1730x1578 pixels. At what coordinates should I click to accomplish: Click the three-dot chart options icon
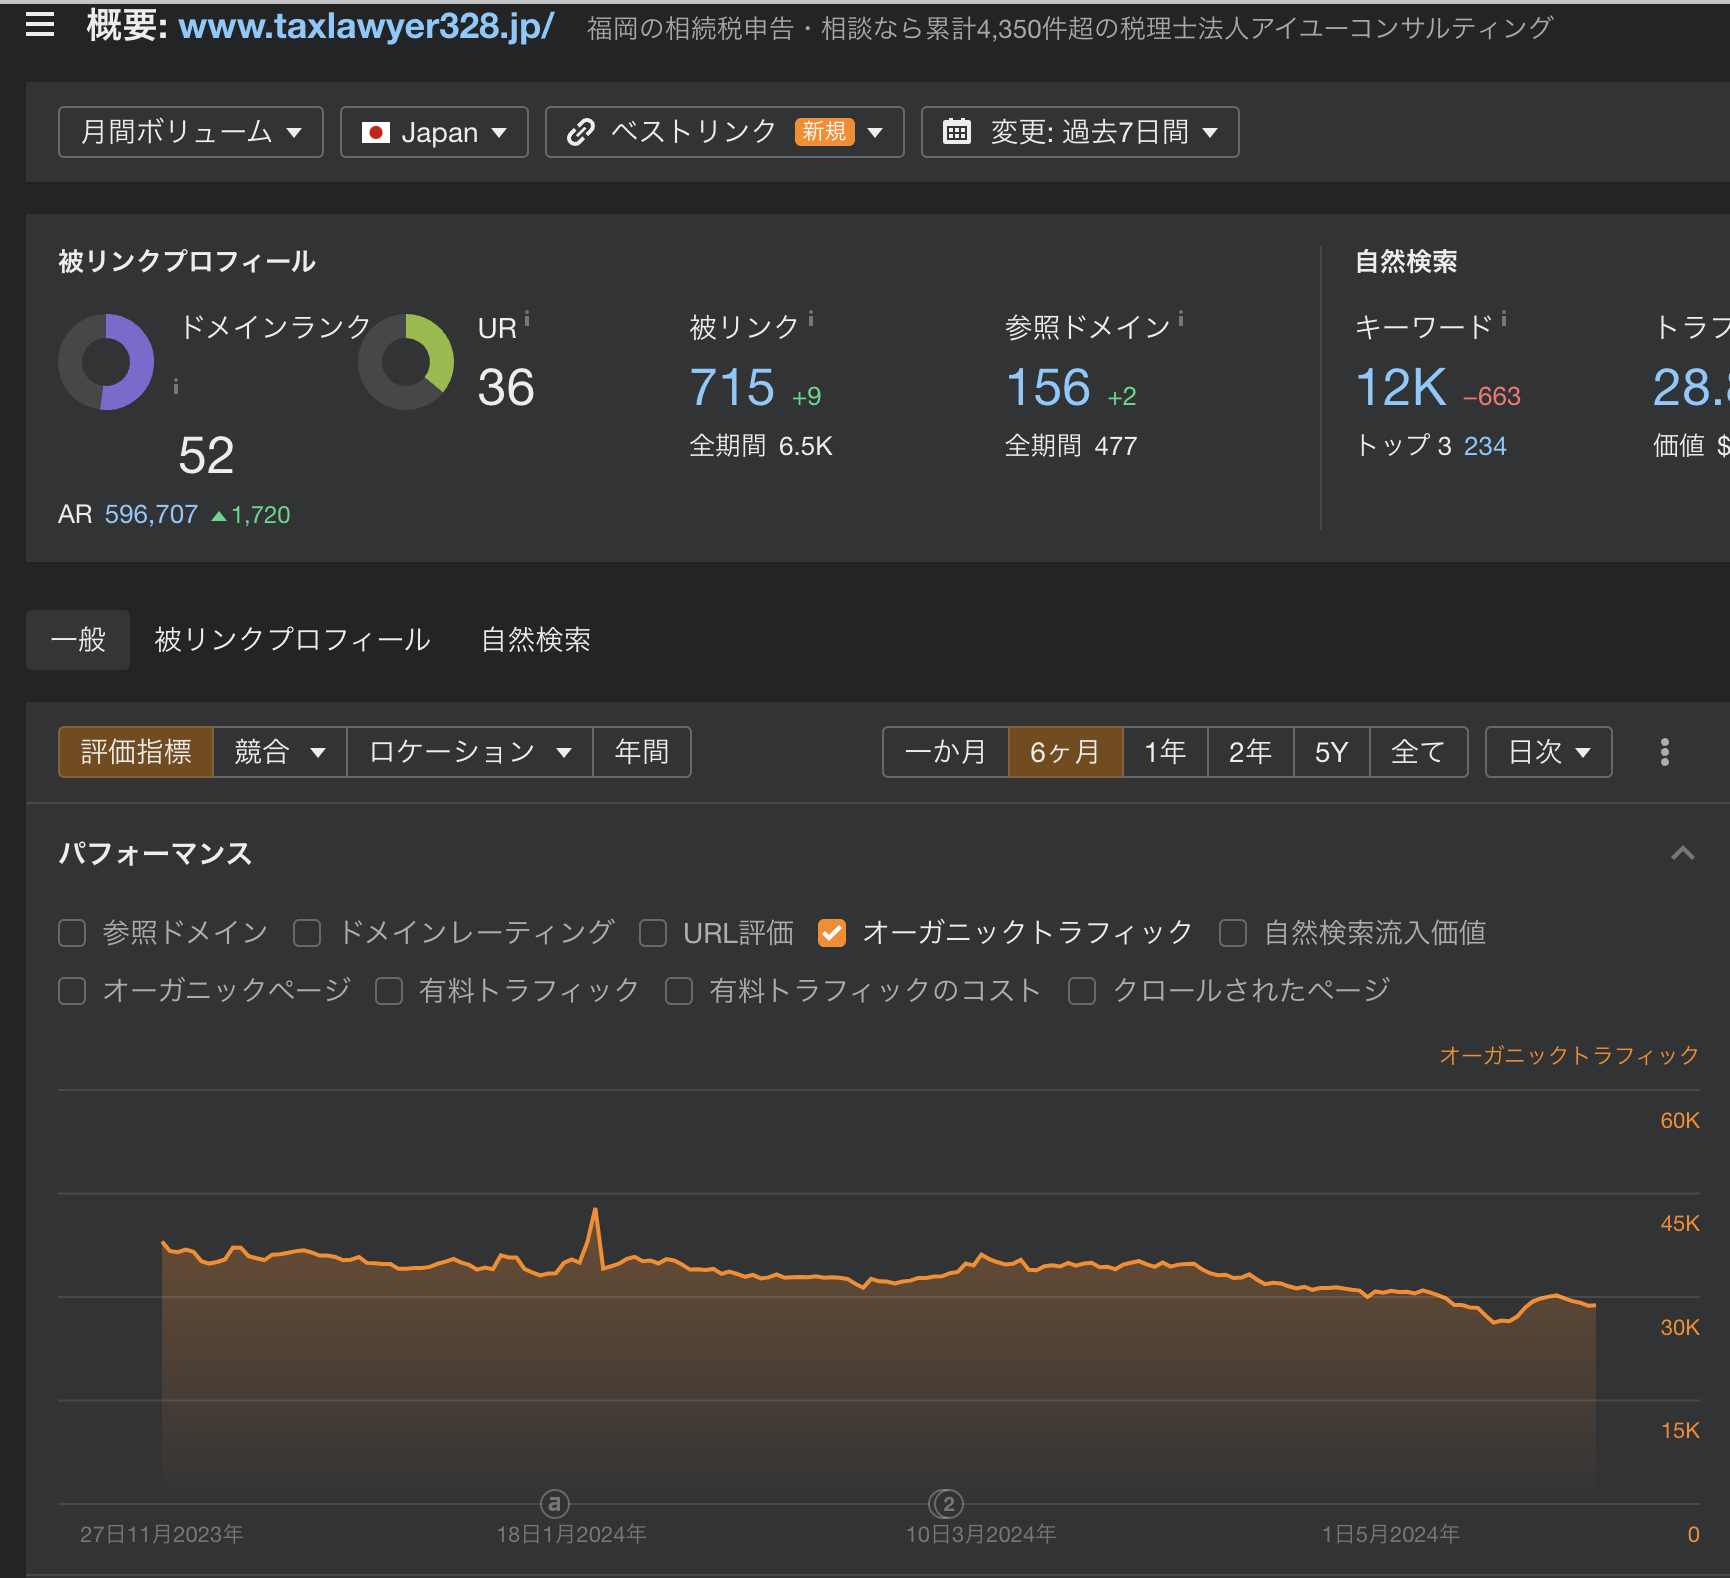(x=1664, y=752)
